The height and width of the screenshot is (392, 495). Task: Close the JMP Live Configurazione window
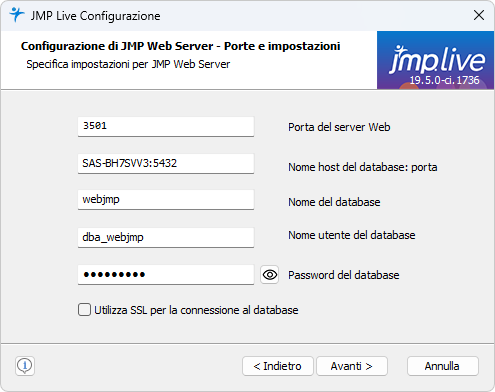pos(479,15)
